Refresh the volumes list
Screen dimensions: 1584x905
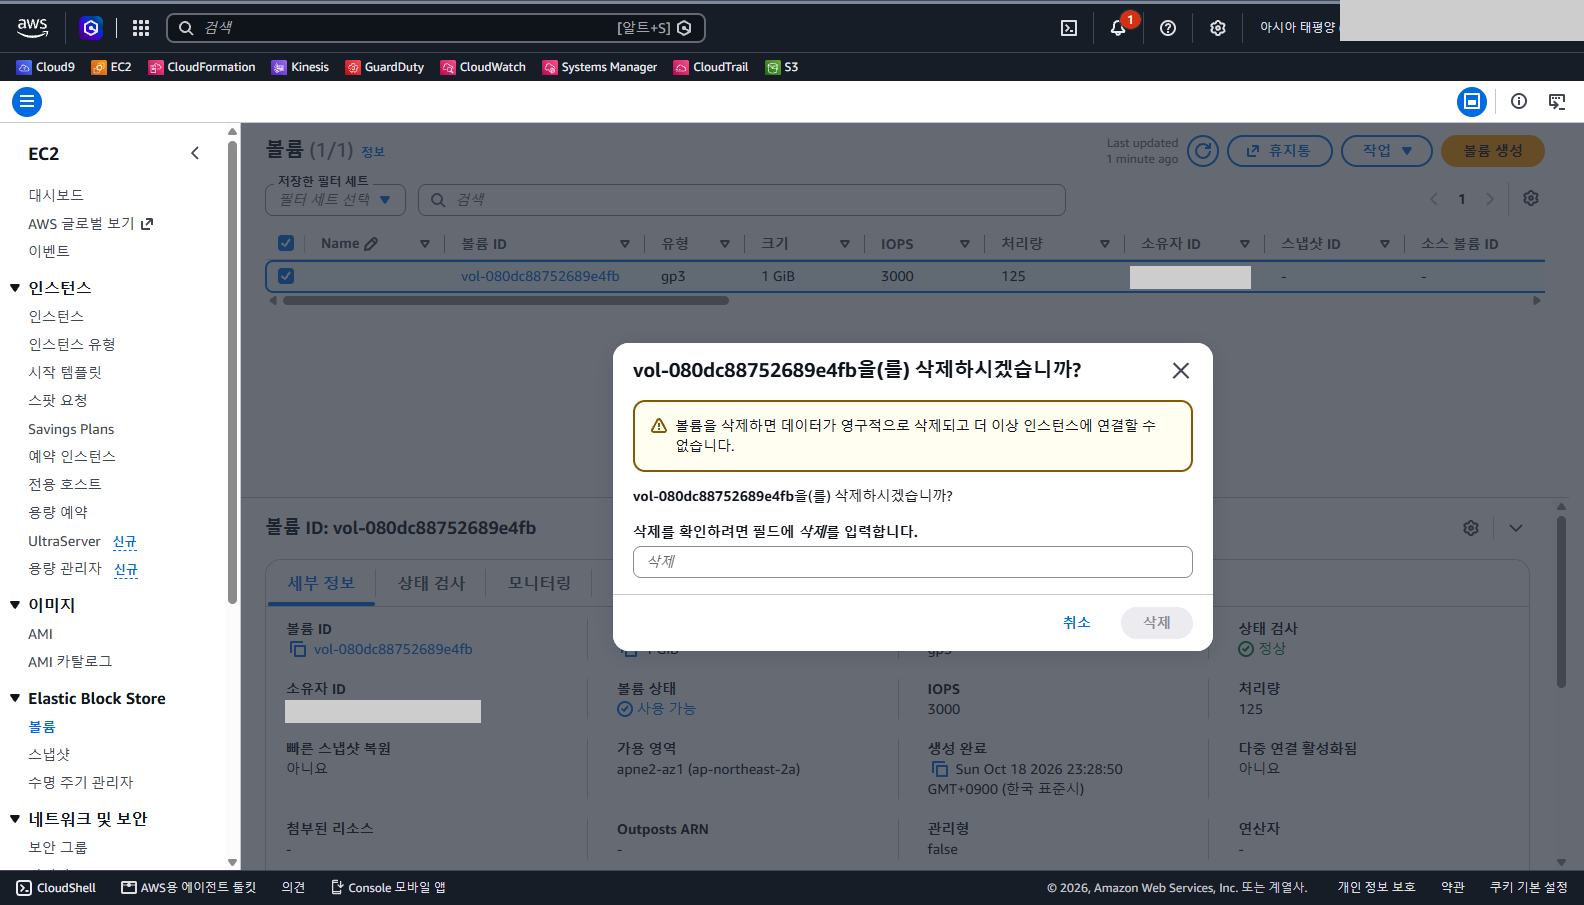(1203, 151)
